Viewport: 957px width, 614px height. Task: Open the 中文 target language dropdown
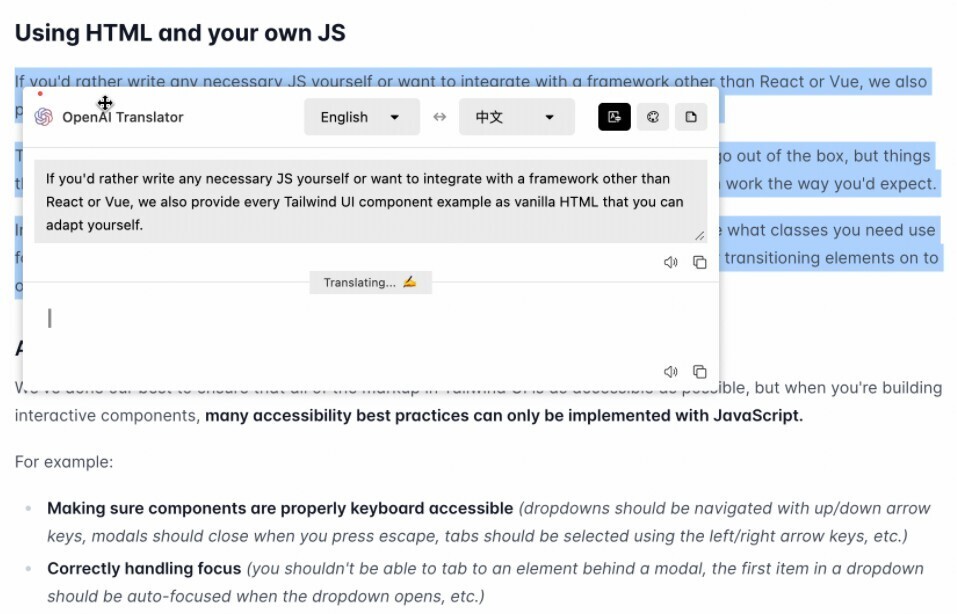(516, 117)
